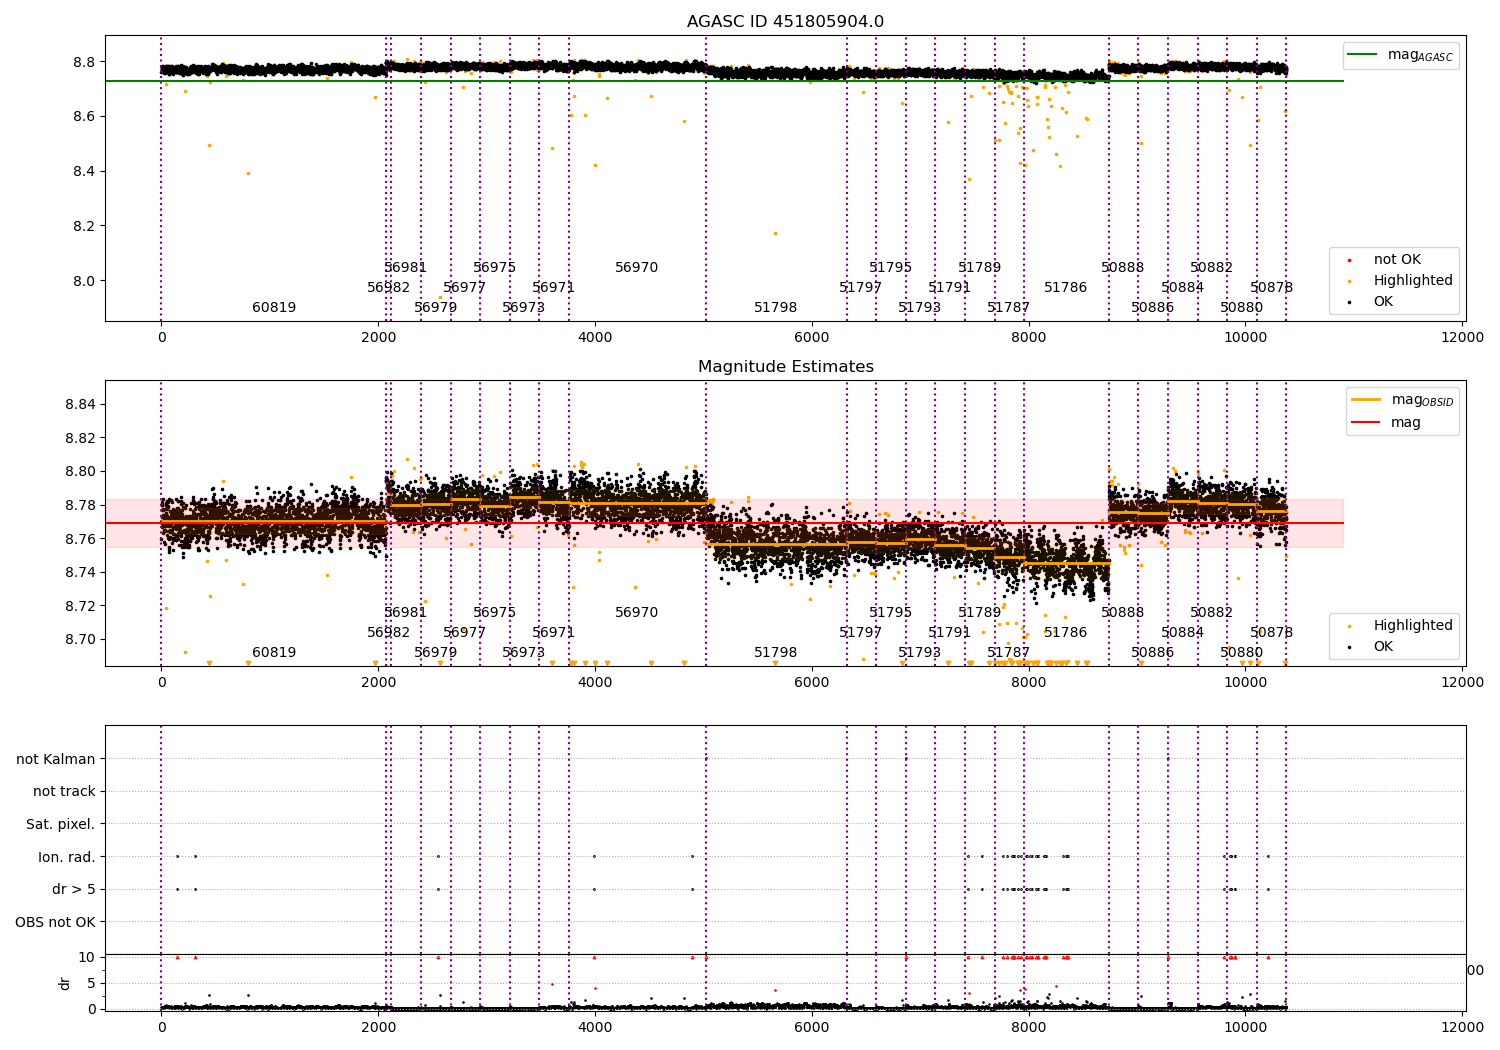Click the 8.84 y-axis tick label

(79, 405)
